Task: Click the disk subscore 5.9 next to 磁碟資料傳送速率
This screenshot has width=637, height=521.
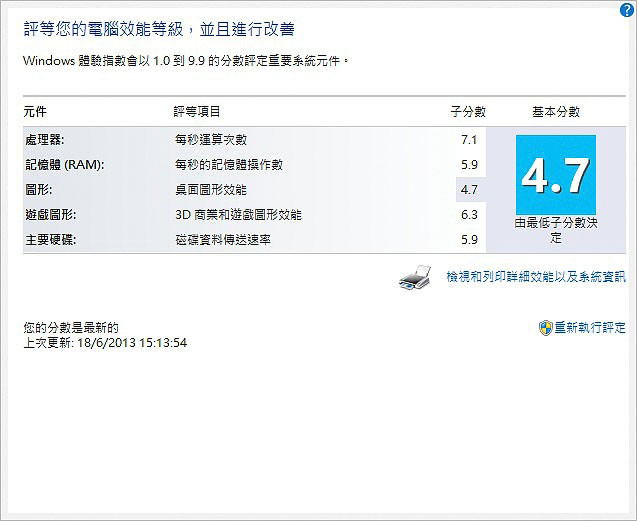Action: 469,240
